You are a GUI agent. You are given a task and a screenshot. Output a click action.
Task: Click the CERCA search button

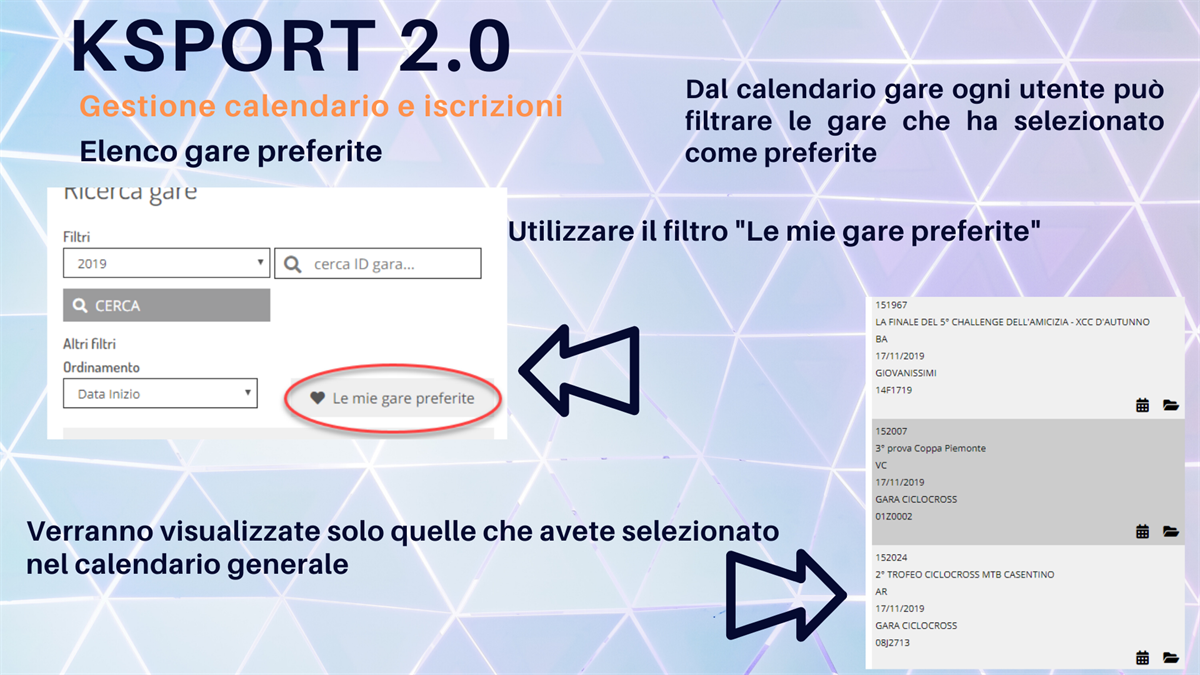click(x=167, y=306)
